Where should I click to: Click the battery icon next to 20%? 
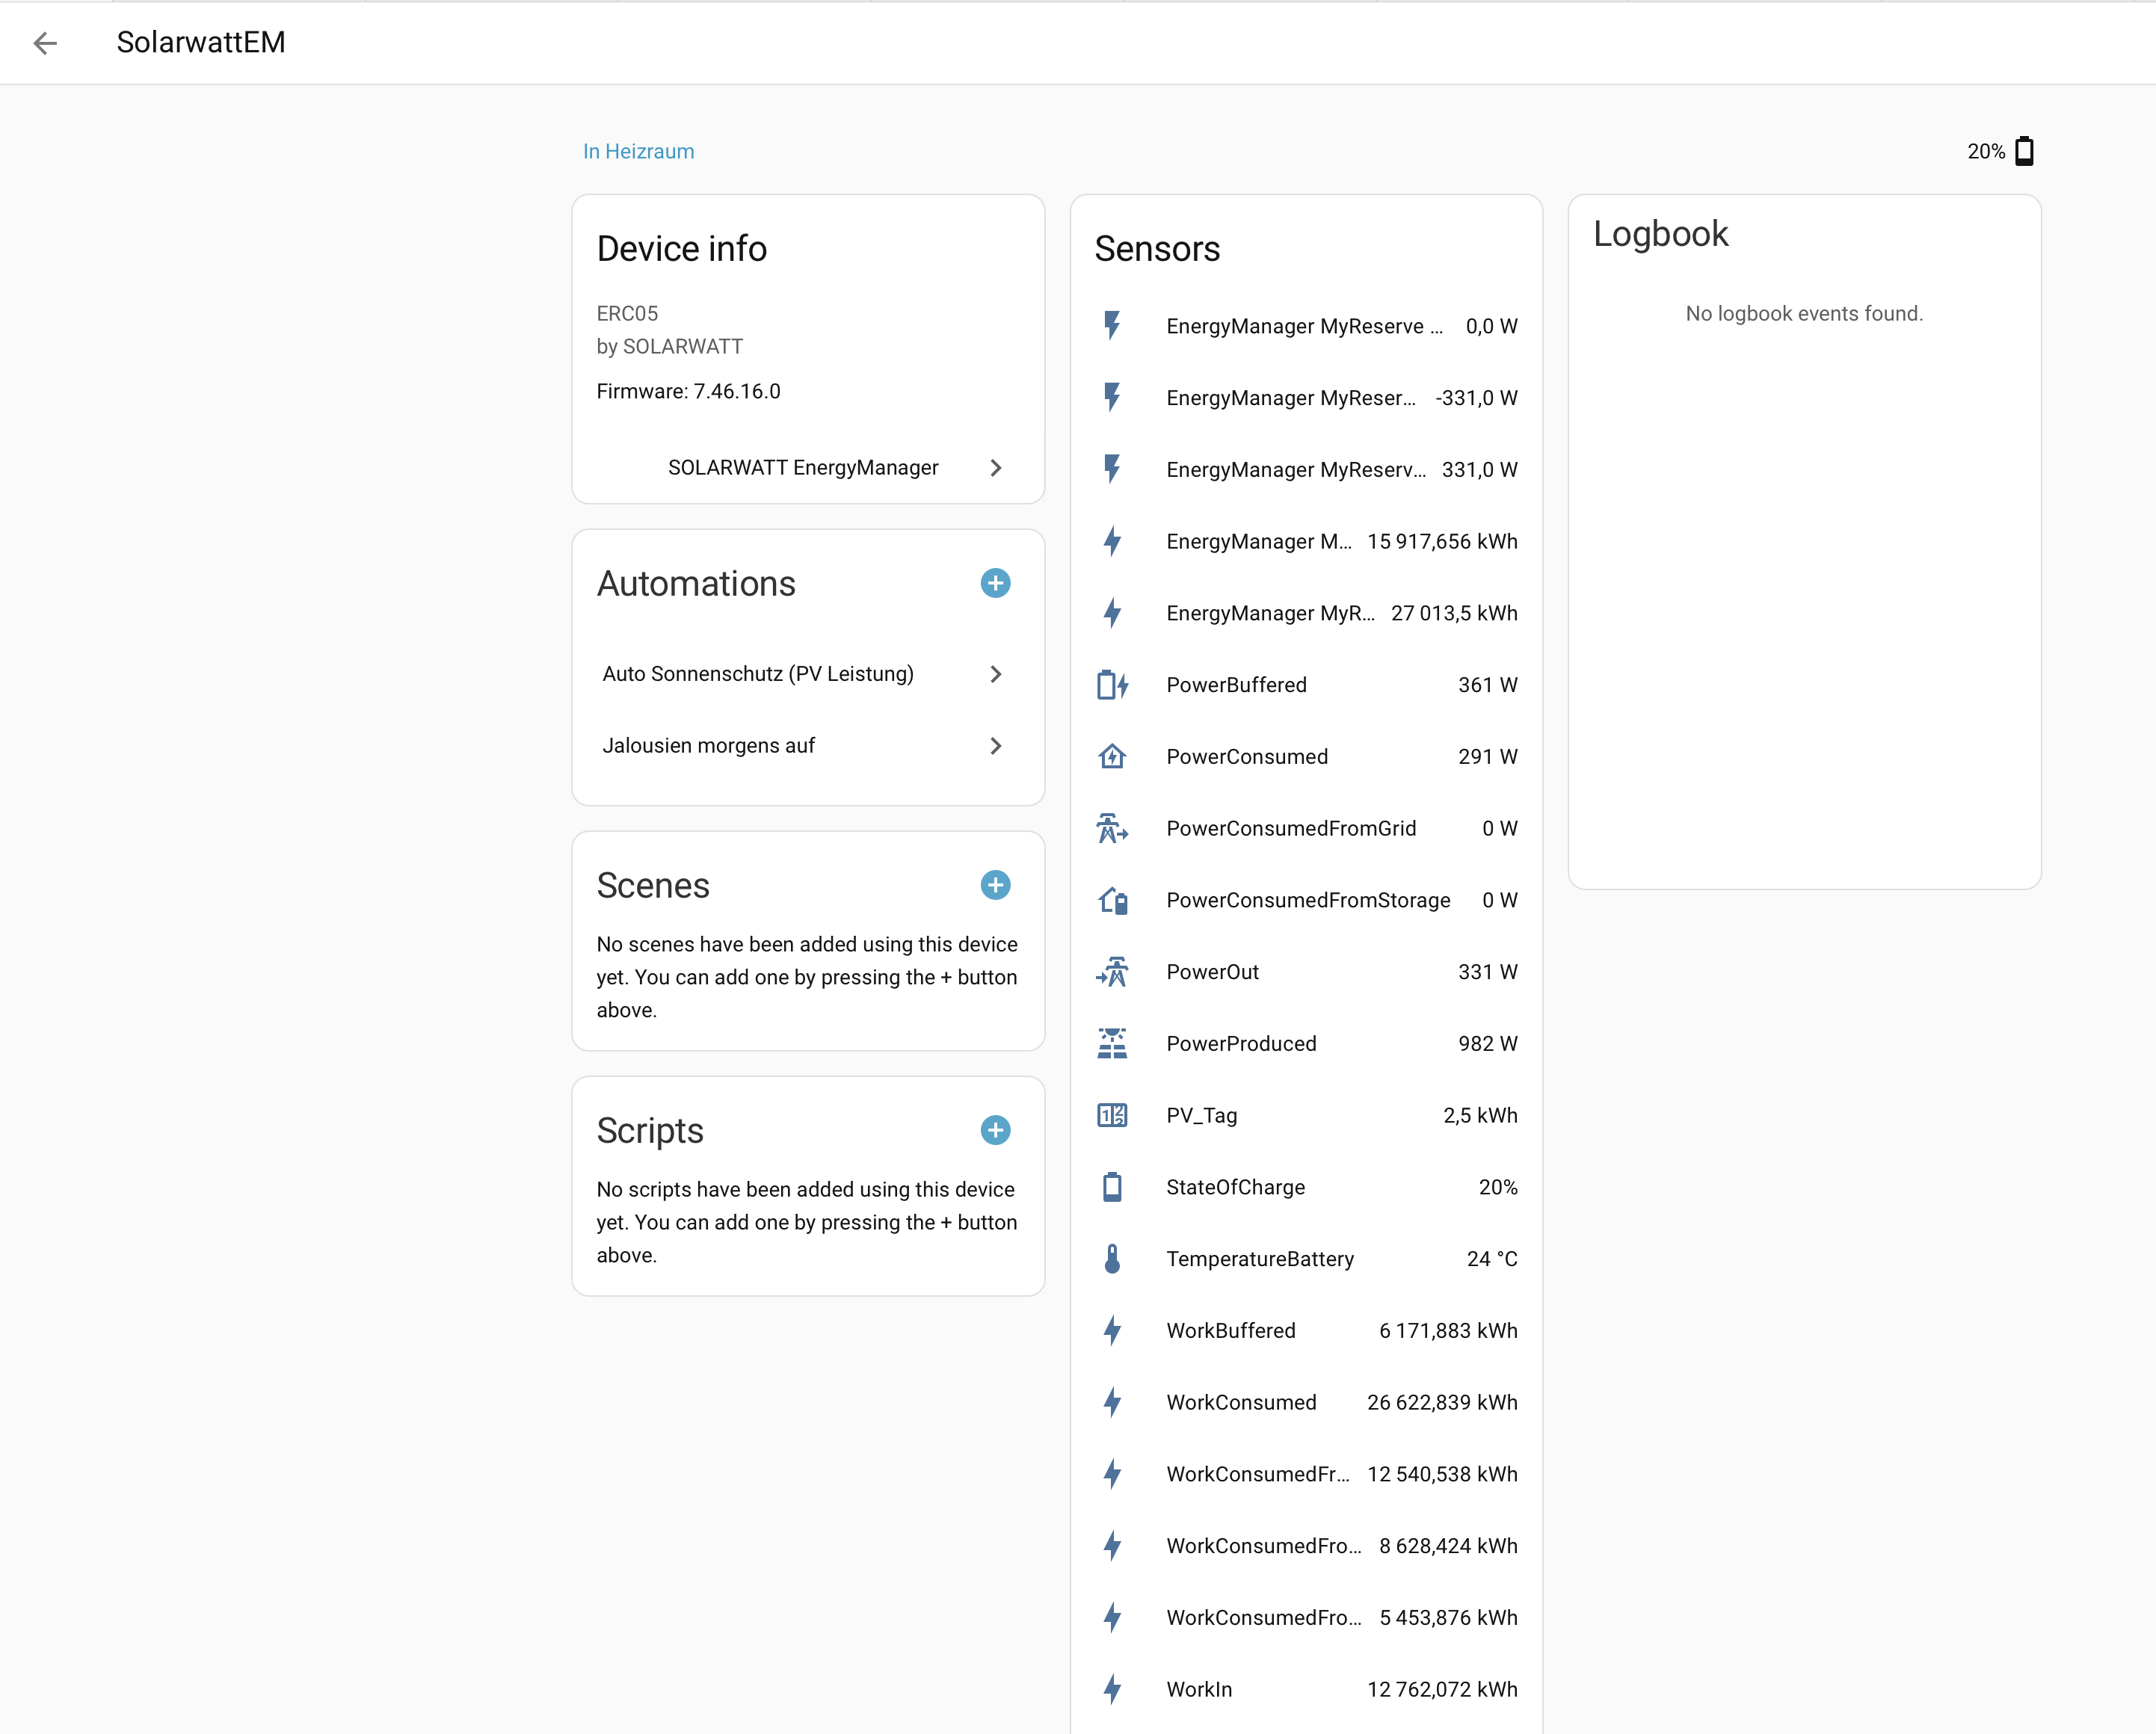[x=2024, y=151]
